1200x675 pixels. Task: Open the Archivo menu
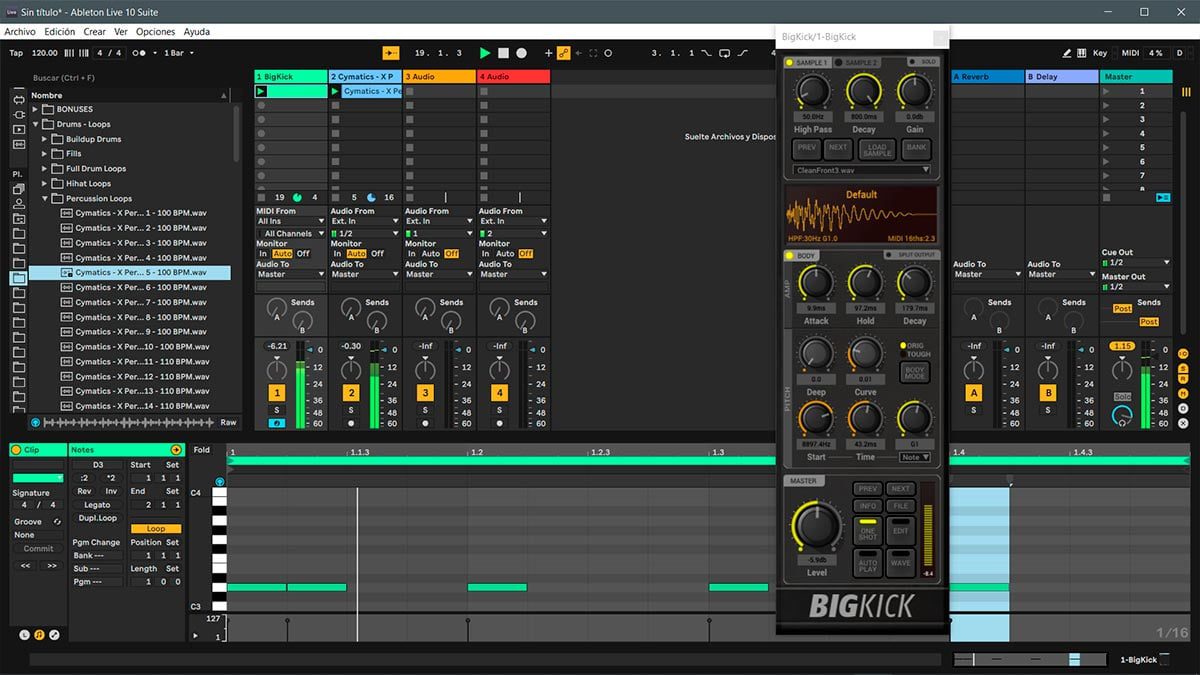point(20,32)
